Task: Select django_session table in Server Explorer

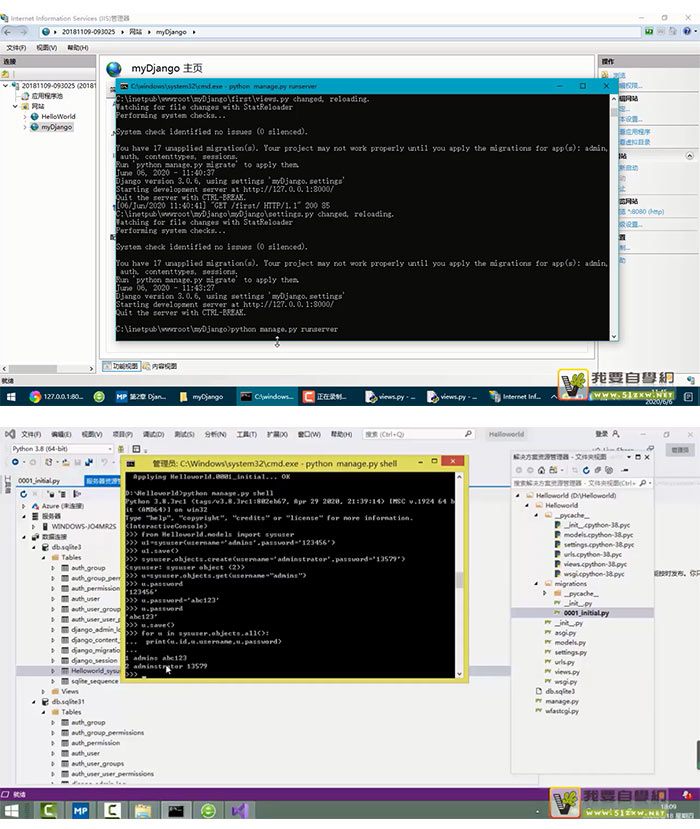Action: [x=94, y=660]
